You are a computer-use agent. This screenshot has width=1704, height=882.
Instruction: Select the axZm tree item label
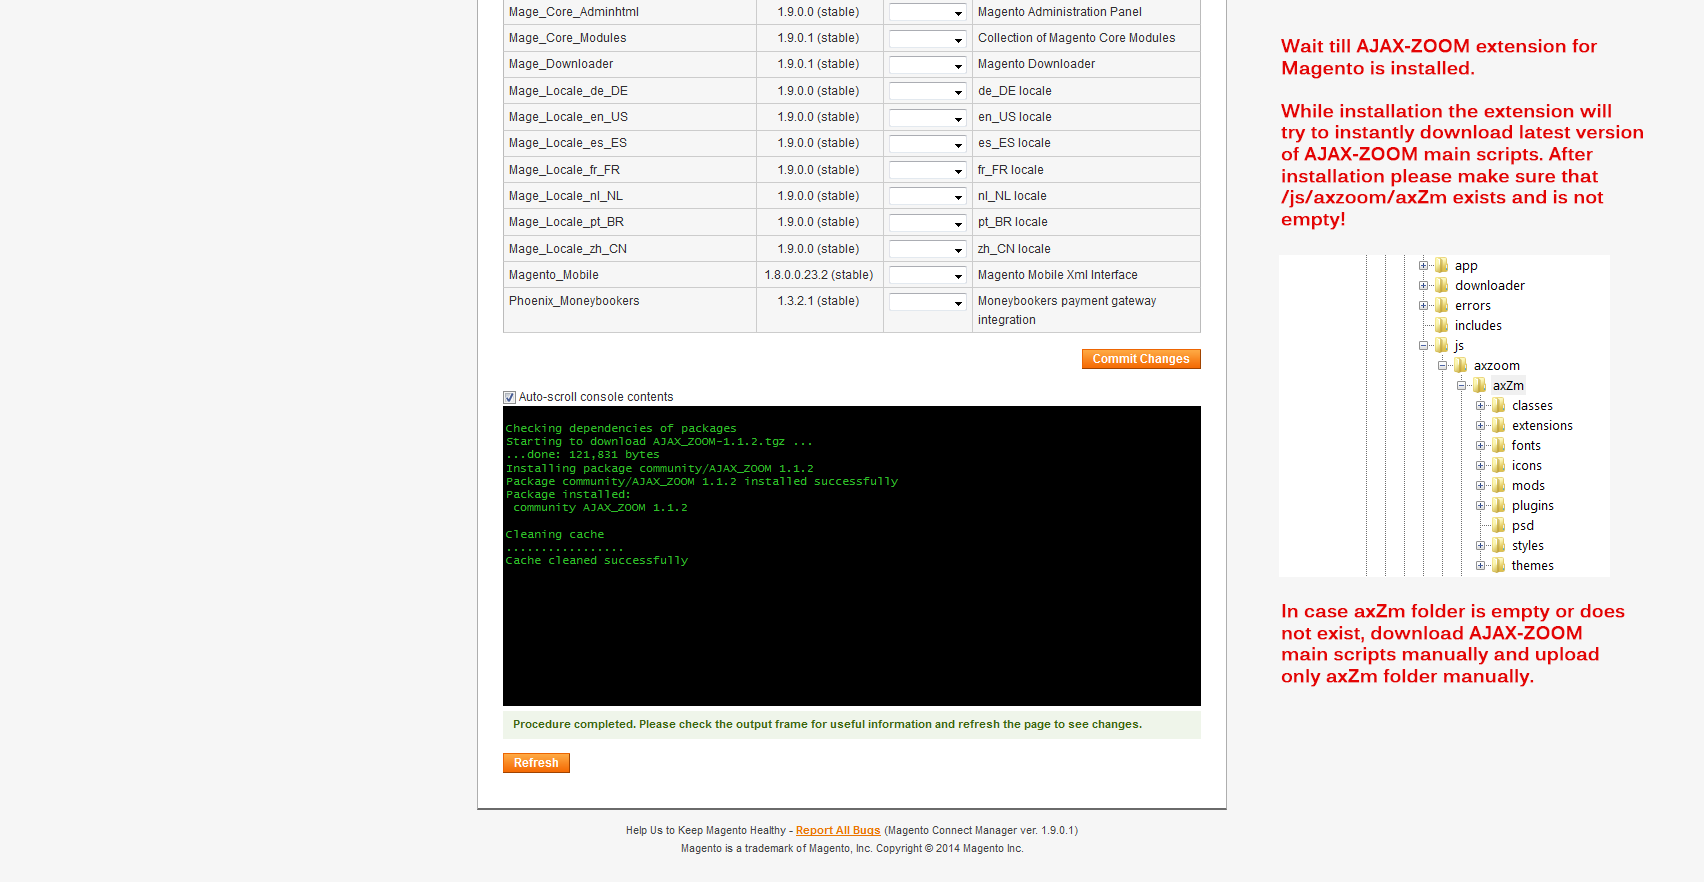tap(1508, 386)
